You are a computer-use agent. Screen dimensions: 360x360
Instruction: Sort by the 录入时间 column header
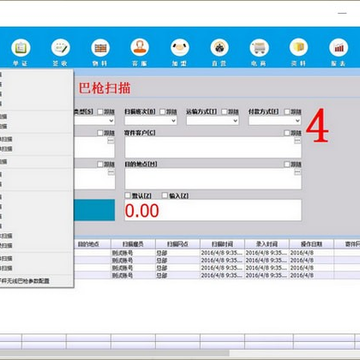point(267,244)
